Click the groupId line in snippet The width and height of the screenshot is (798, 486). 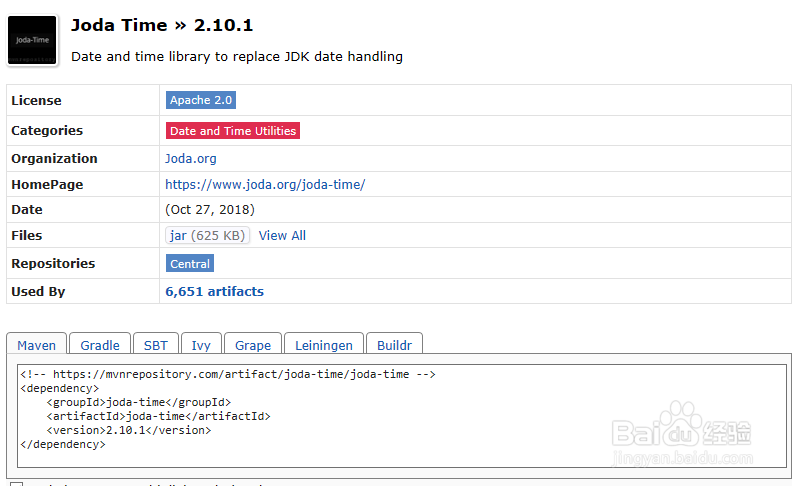[138, 402]
